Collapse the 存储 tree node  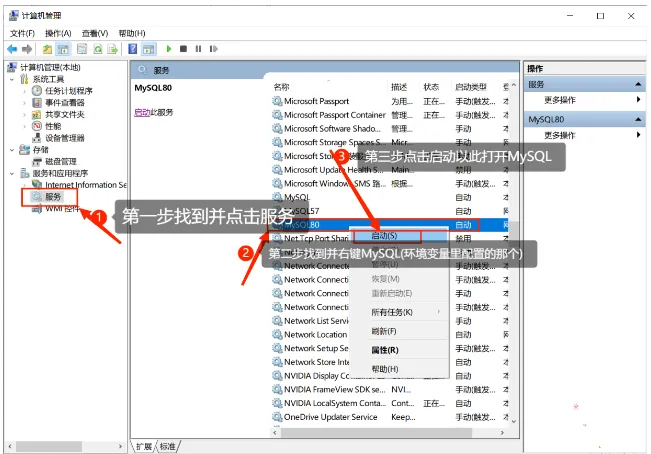12,150
